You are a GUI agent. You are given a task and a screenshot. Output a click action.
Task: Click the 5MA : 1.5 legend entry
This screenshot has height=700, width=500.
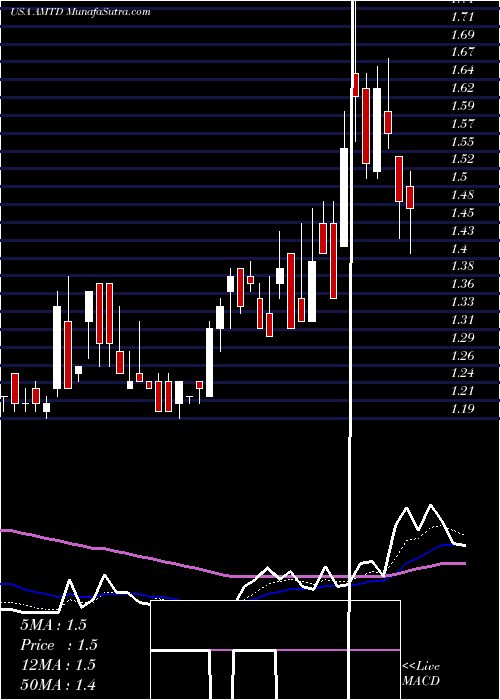click(53, 625)
